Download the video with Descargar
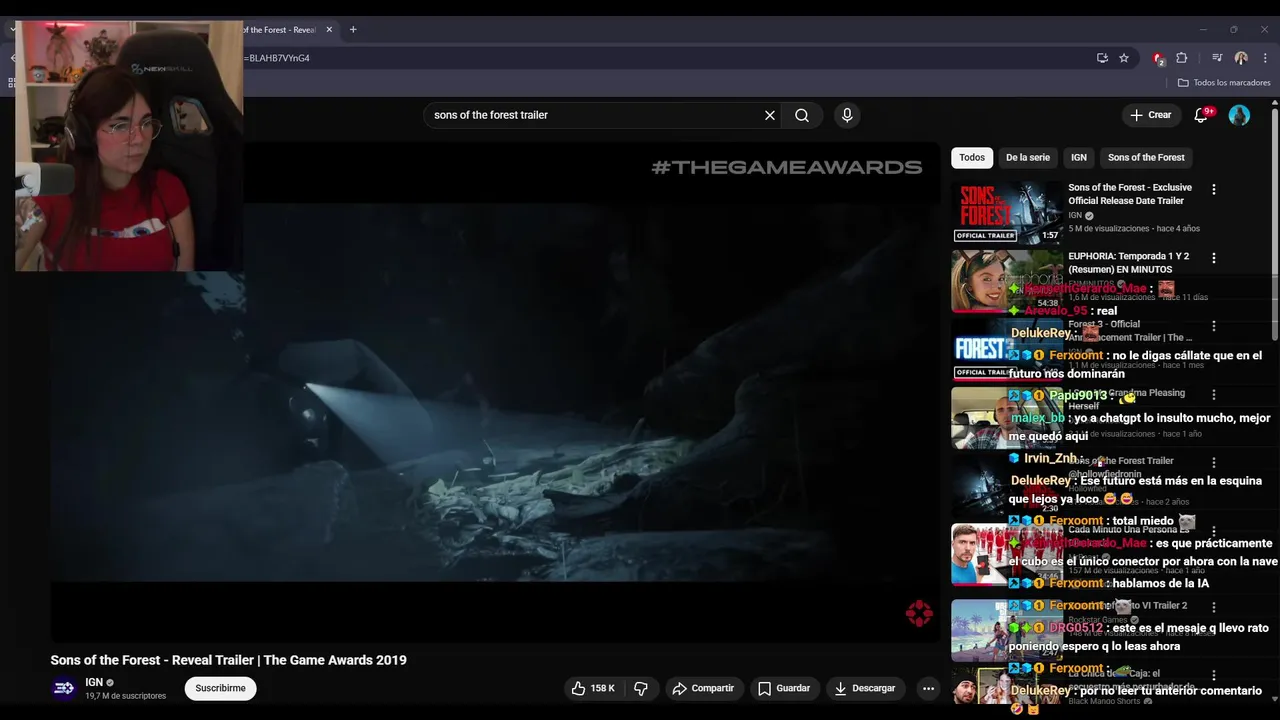Viewport: 1280px width, 720px height. point(865,688)
